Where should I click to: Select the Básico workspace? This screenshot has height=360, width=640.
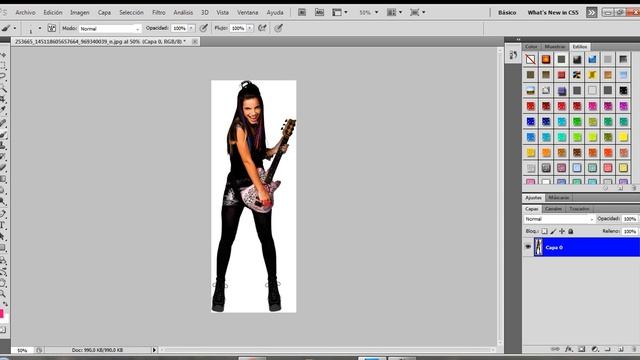[507, 13]
